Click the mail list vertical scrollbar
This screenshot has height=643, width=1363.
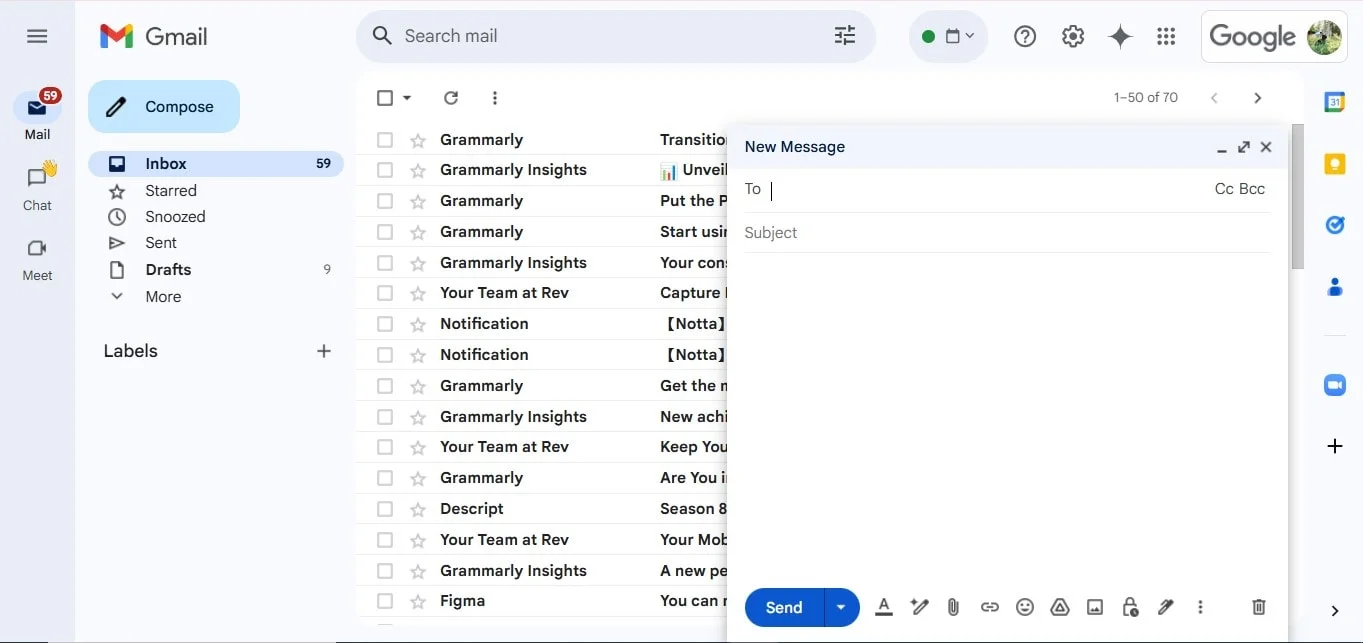coord(1297,197)
